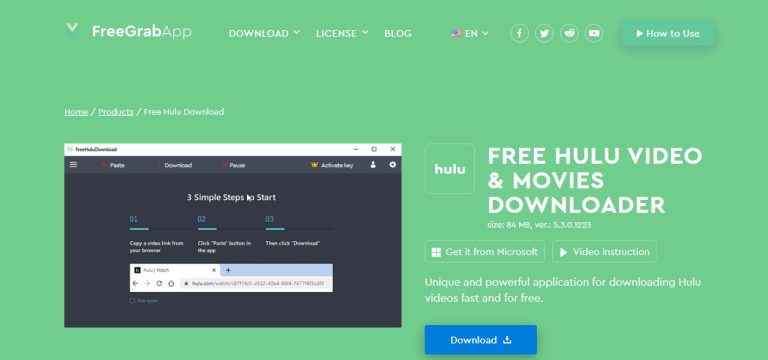The image size is (768, 360).
Task: Click the FREE HULU VIDEO & MOVIES DOWNLOADER heading
Action: [595, 181]
